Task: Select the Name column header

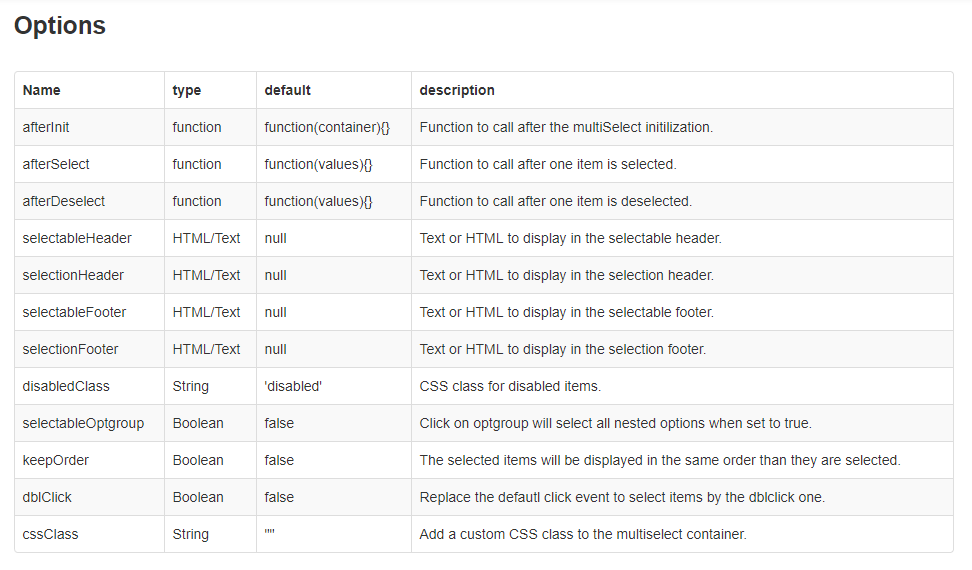Action: point(42,90)
